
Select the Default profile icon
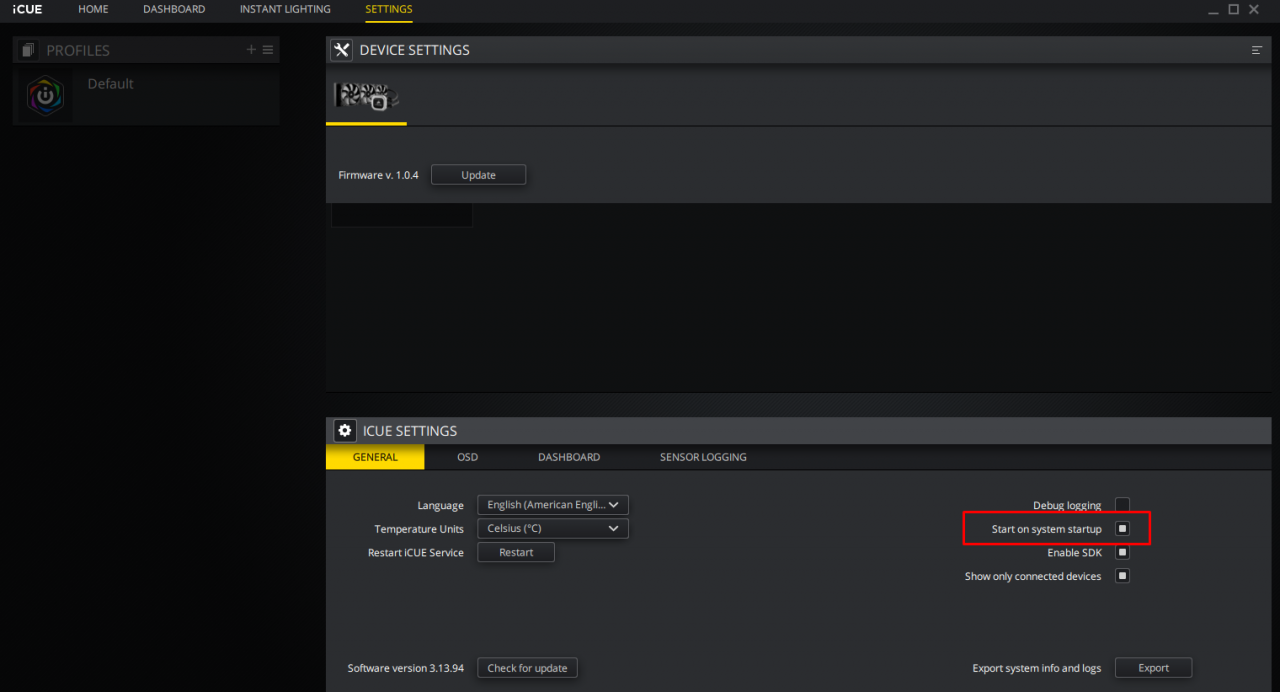tap(45, 96)
